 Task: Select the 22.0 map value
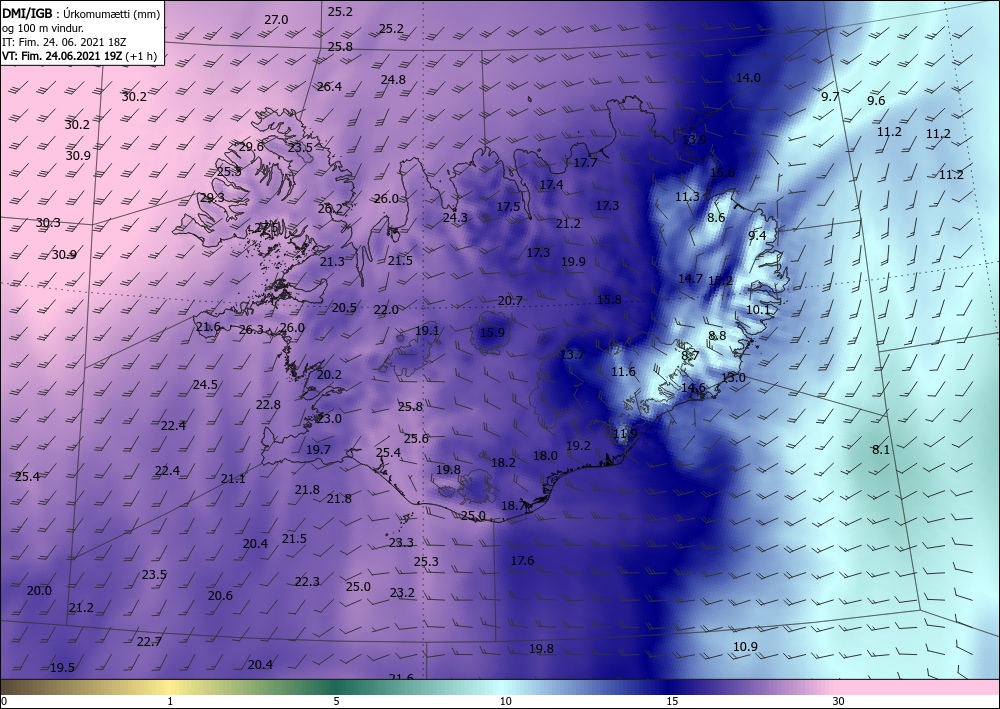[x=386, y=309]
